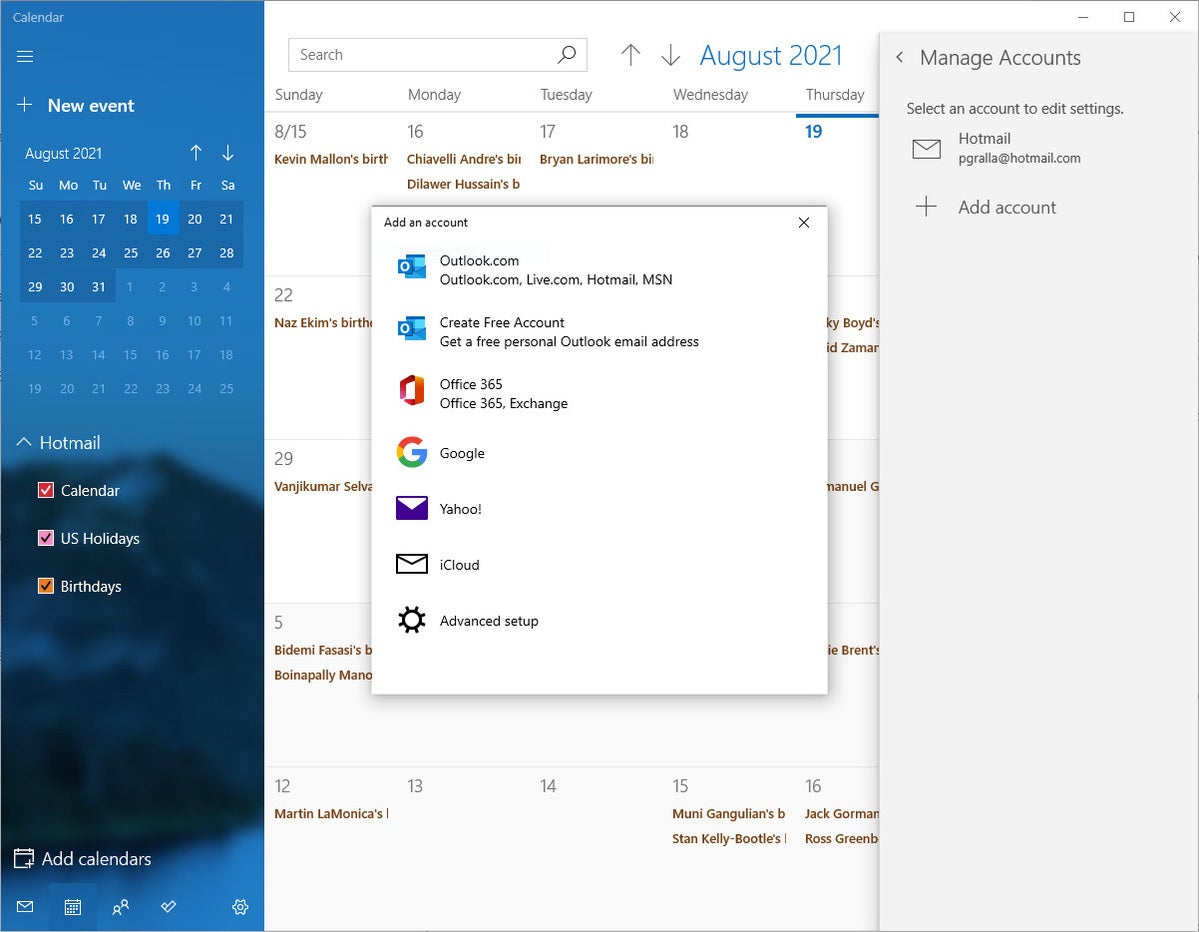Open Chiavelli Andre's birthday event
Screen dimensions: 1199x932
point(463,159)
